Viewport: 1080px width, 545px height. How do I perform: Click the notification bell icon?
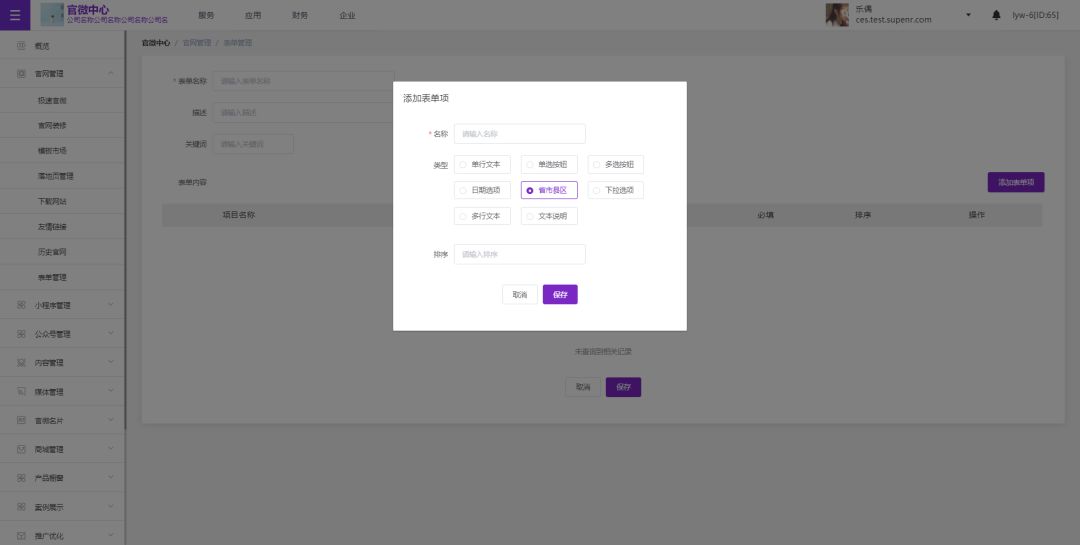click(996, 15)
